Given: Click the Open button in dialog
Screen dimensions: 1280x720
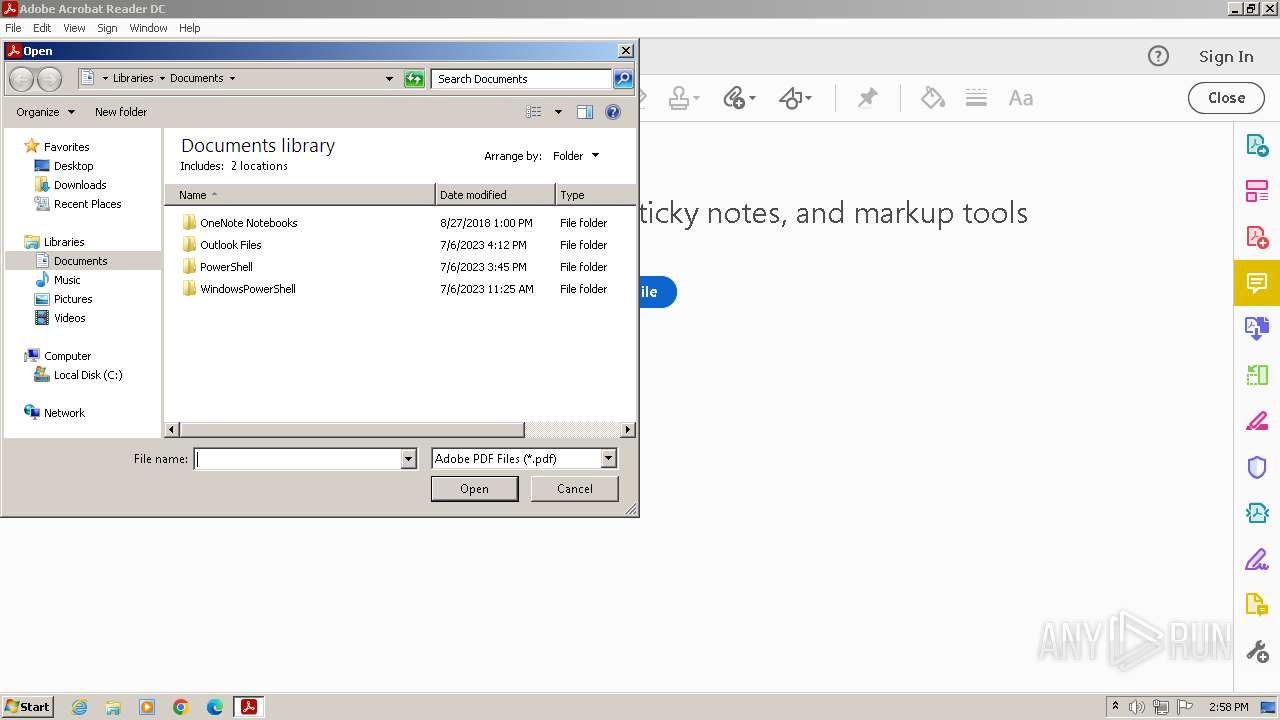Looking at the screenshot, I should [x=474, y=488].
